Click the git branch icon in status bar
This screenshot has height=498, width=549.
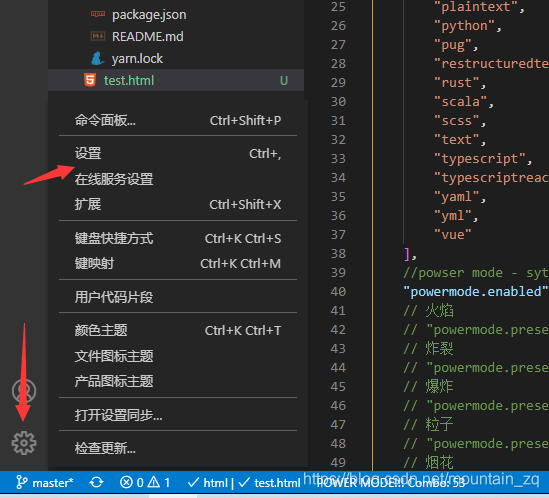pyautogui.click(x=22, y=483)
